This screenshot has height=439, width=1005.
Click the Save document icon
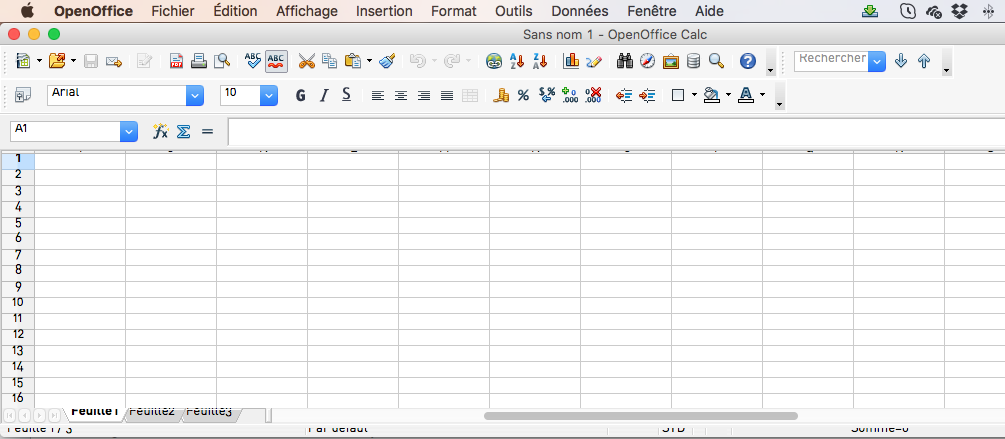[91, 62]
